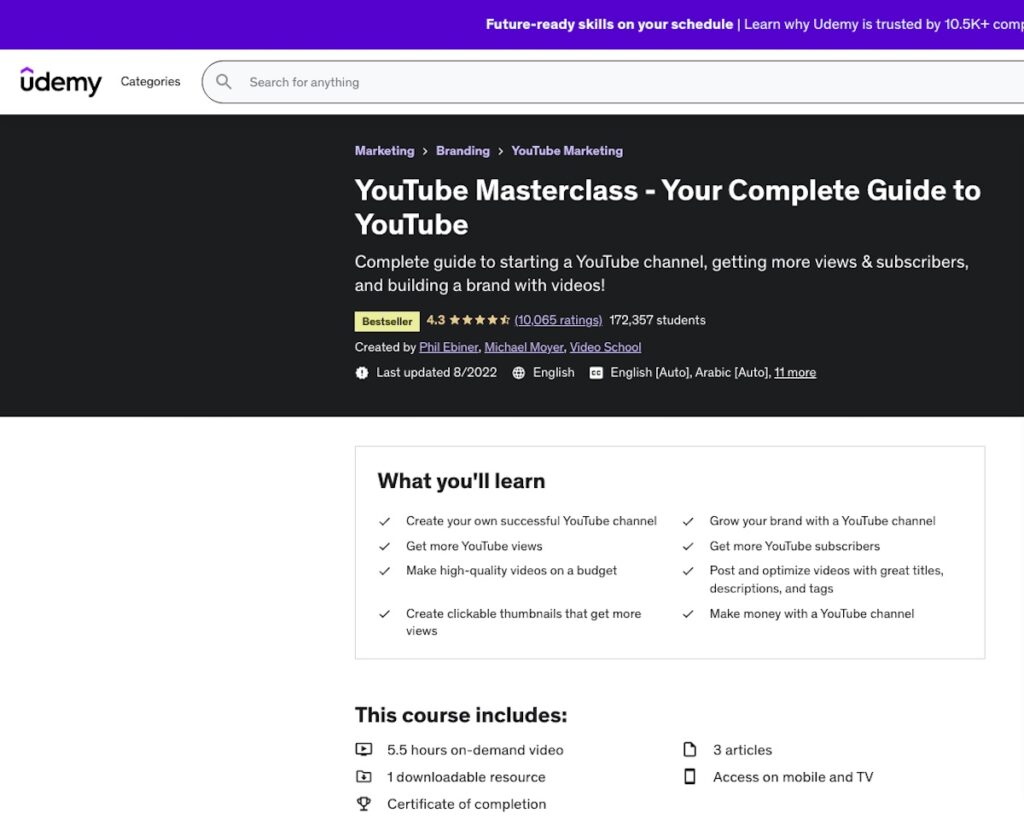Click breadcrumb chevron after Marketing
The width and height of the screenshot is (1024, 825).
coord(425,151)
